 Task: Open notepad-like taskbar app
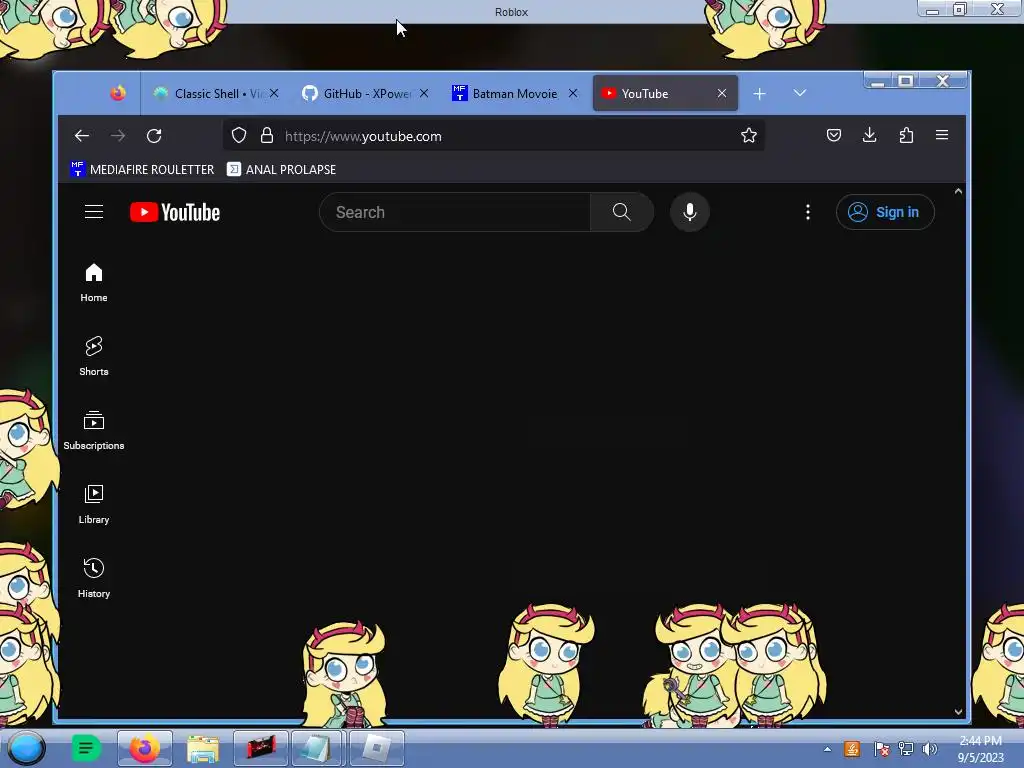pos(318,748)
